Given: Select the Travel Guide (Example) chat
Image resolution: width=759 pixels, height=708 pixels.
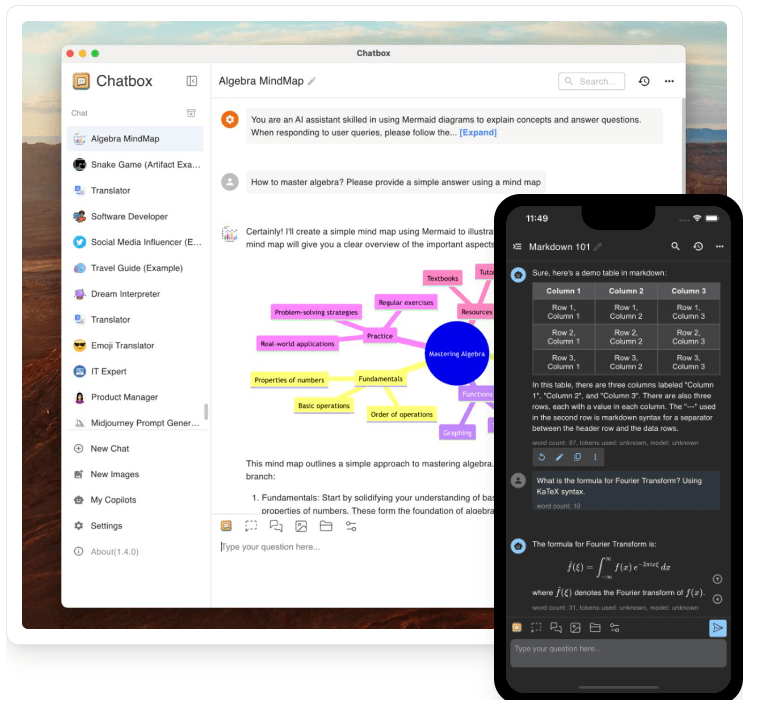Looking at the screenshot, I should [135, 268].
